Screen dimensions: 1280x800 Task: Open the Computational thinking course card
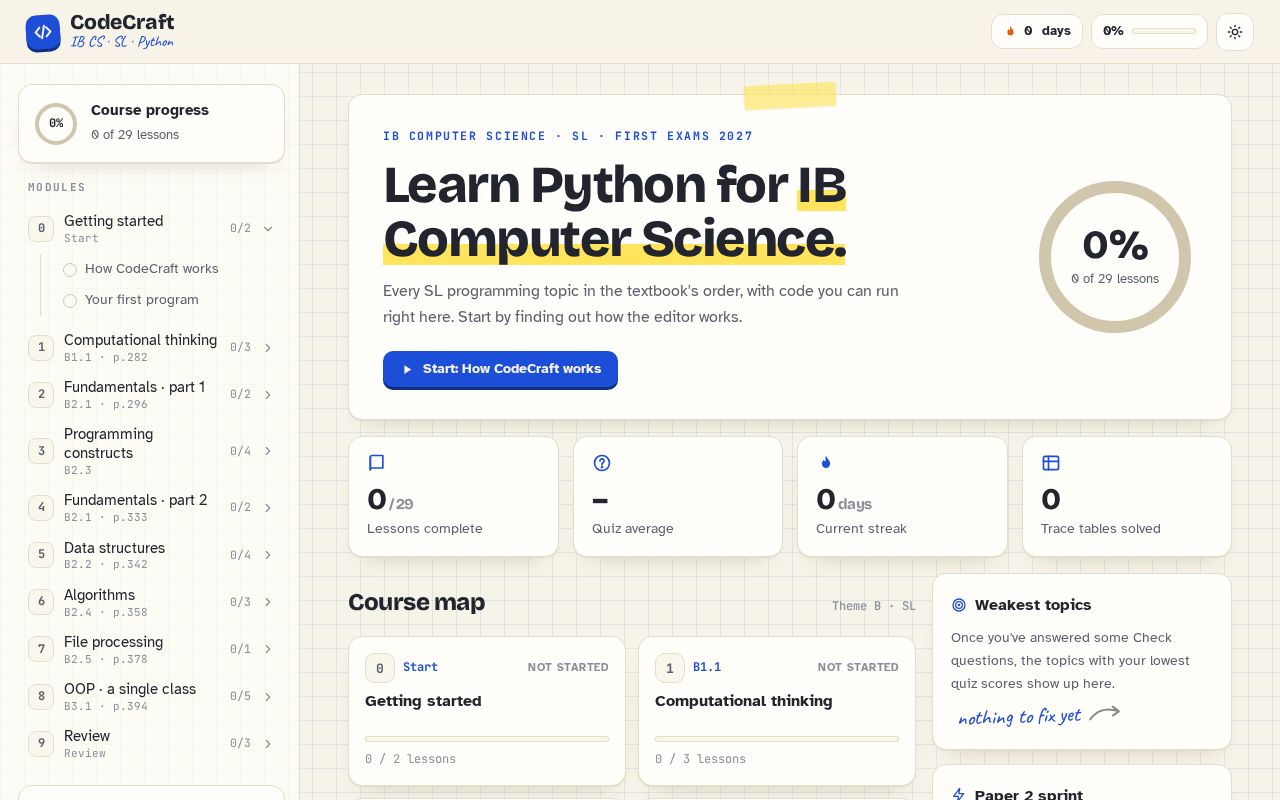[777, 711]
